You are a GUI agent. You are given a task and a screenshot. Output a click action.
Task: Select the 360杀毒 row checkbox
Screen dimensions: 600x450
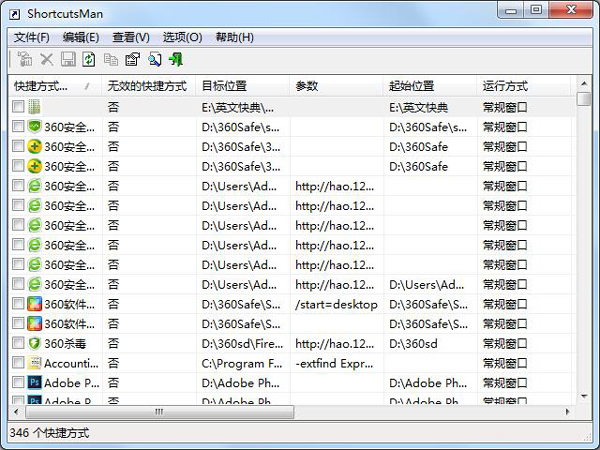coord(18,343)
